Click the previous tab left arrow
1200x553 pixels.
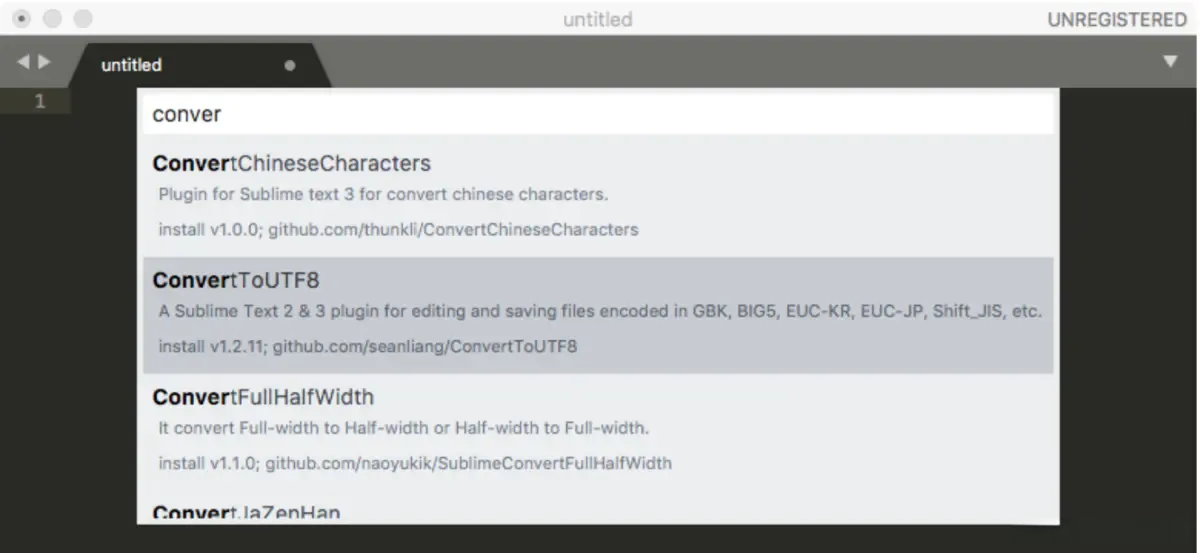23,62
